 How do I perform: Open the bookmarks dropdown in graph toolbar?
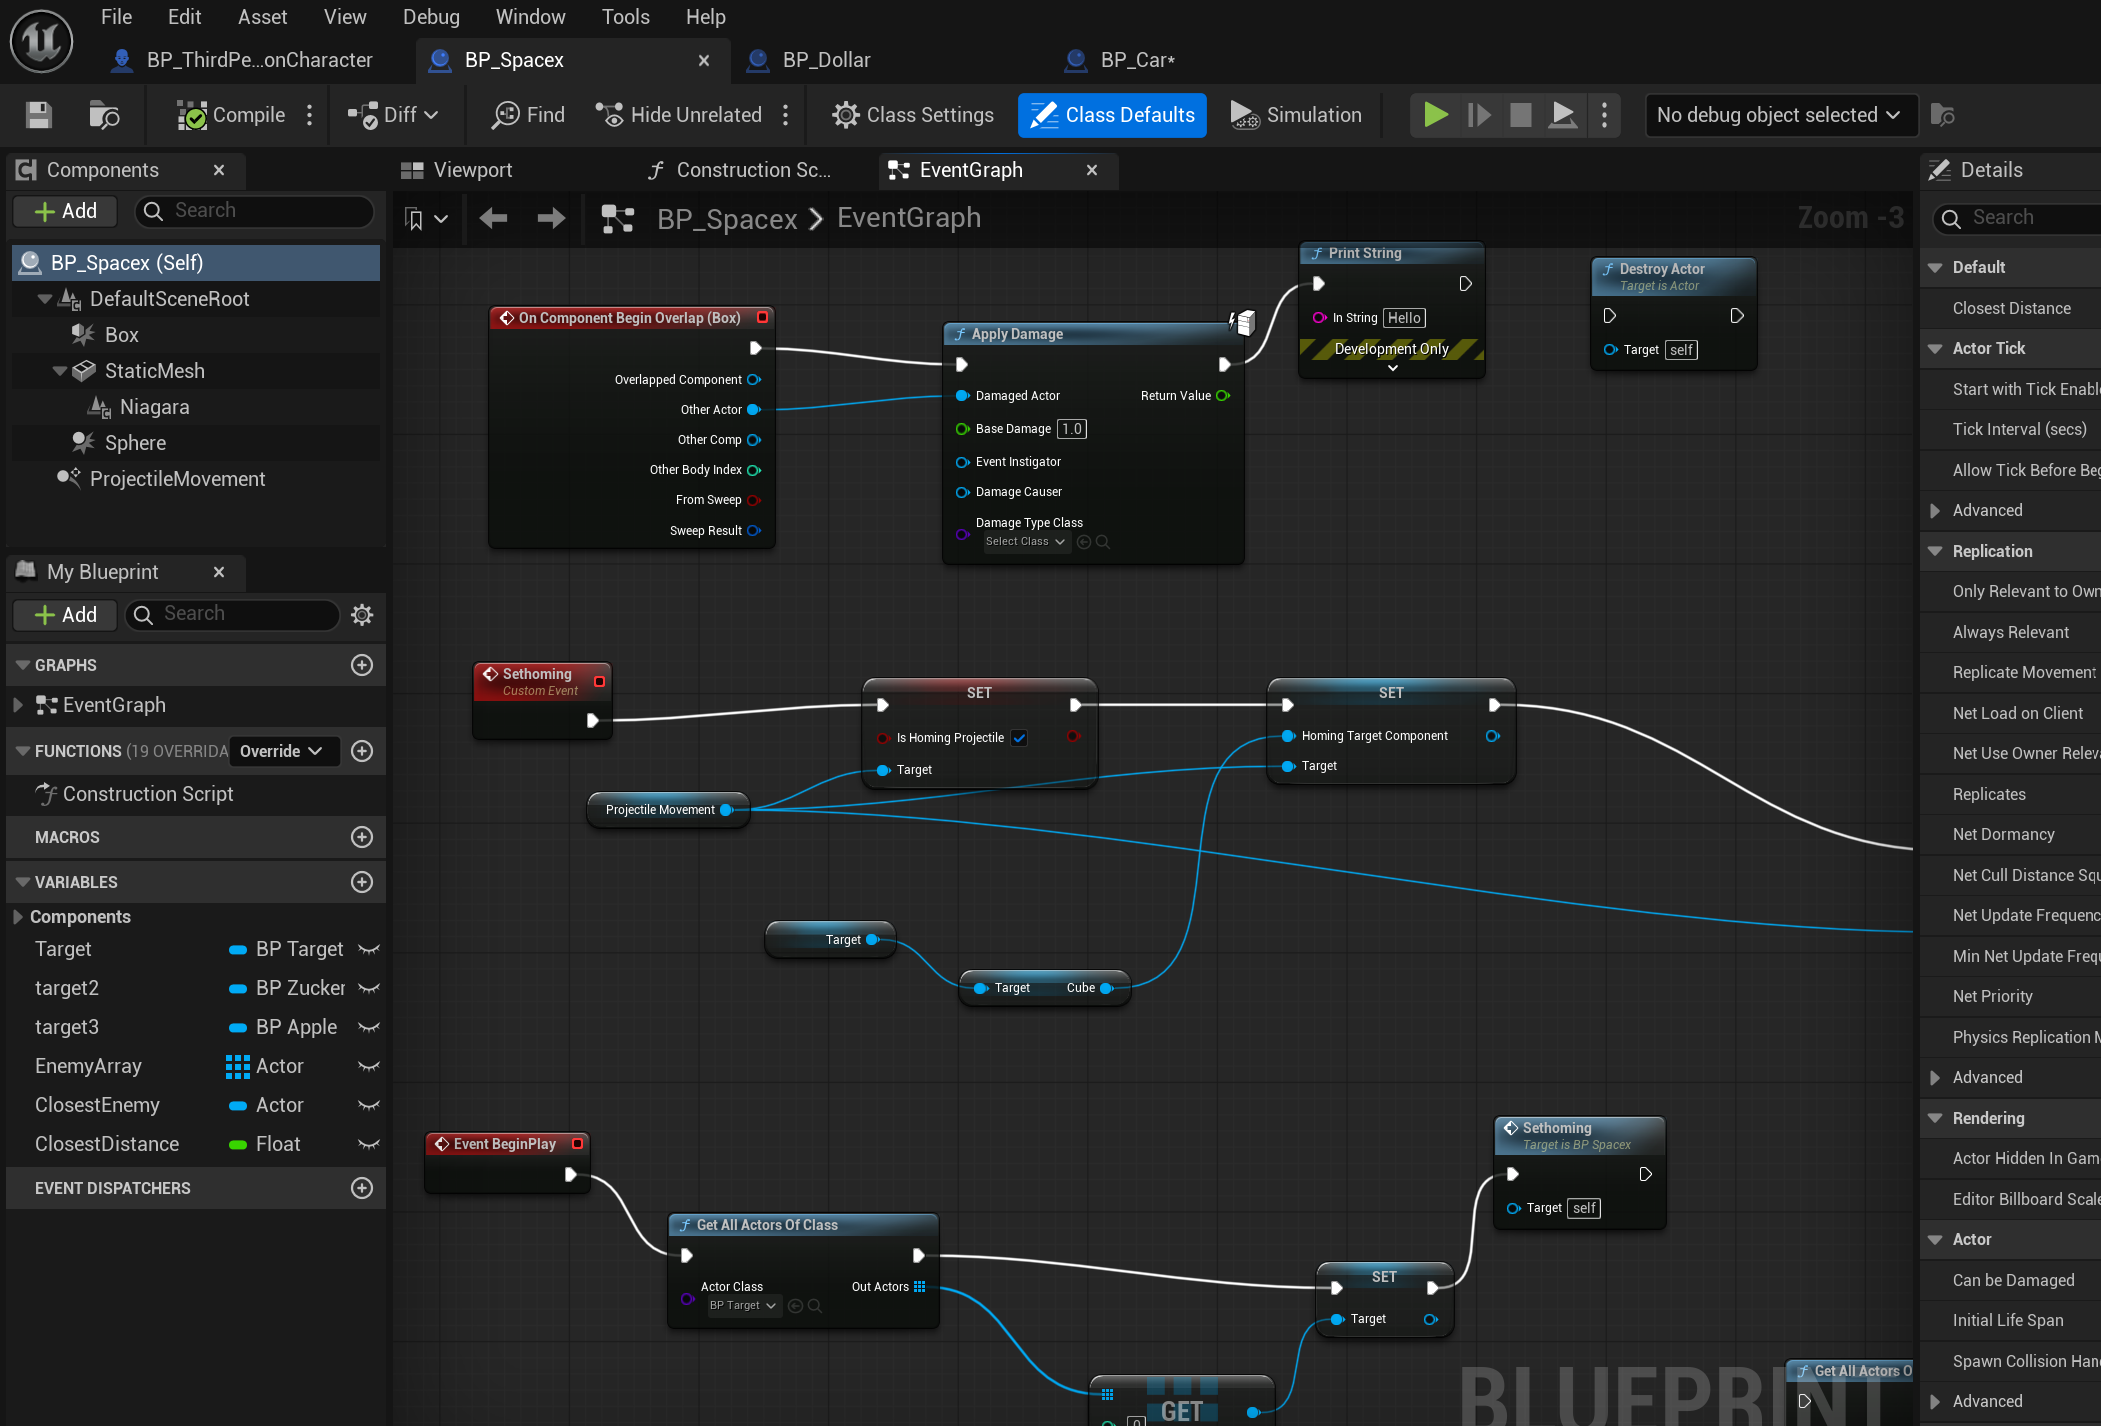(425, 218)
